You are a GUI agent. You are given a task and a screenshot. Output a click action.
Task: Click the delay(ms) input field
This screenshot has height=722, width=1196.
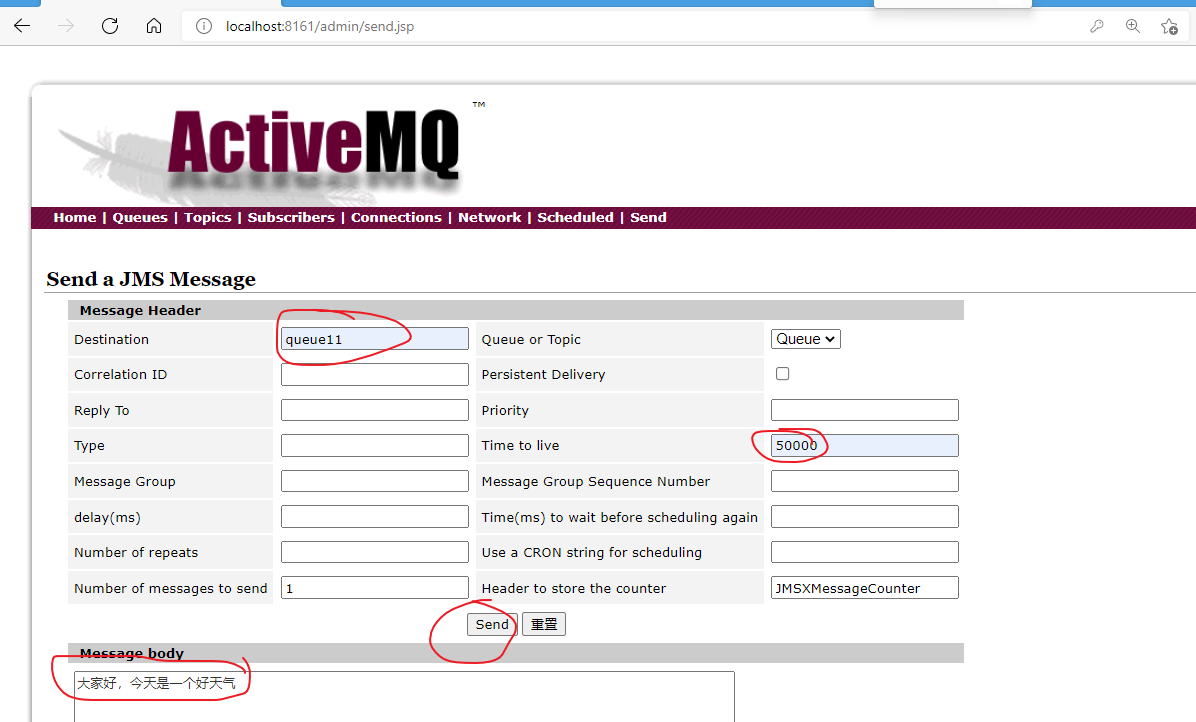pyautogui.click(x=375, y=516)
